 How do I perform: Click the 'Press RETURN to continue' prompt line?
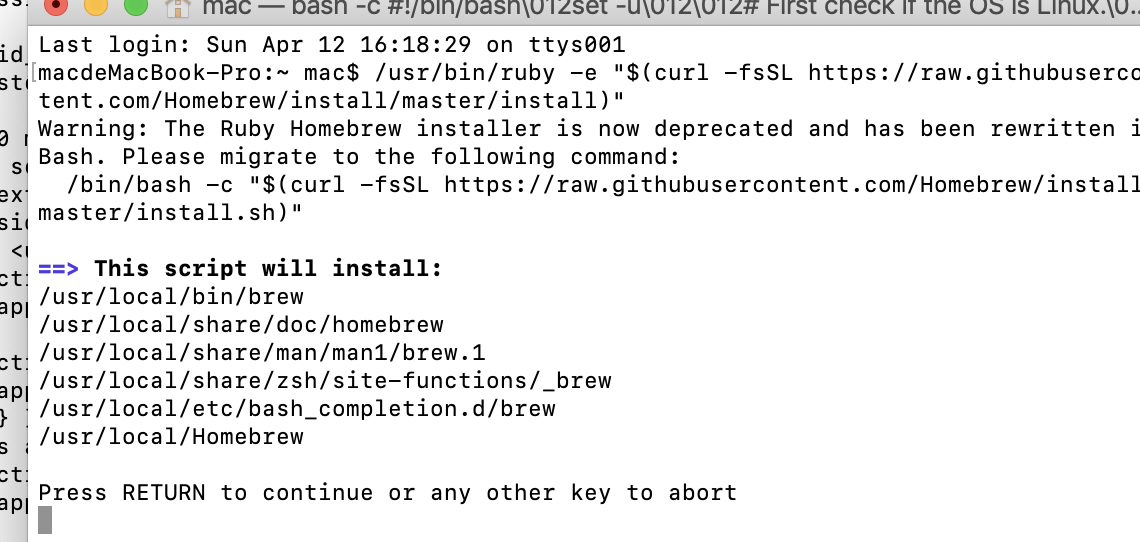[388, 493]
